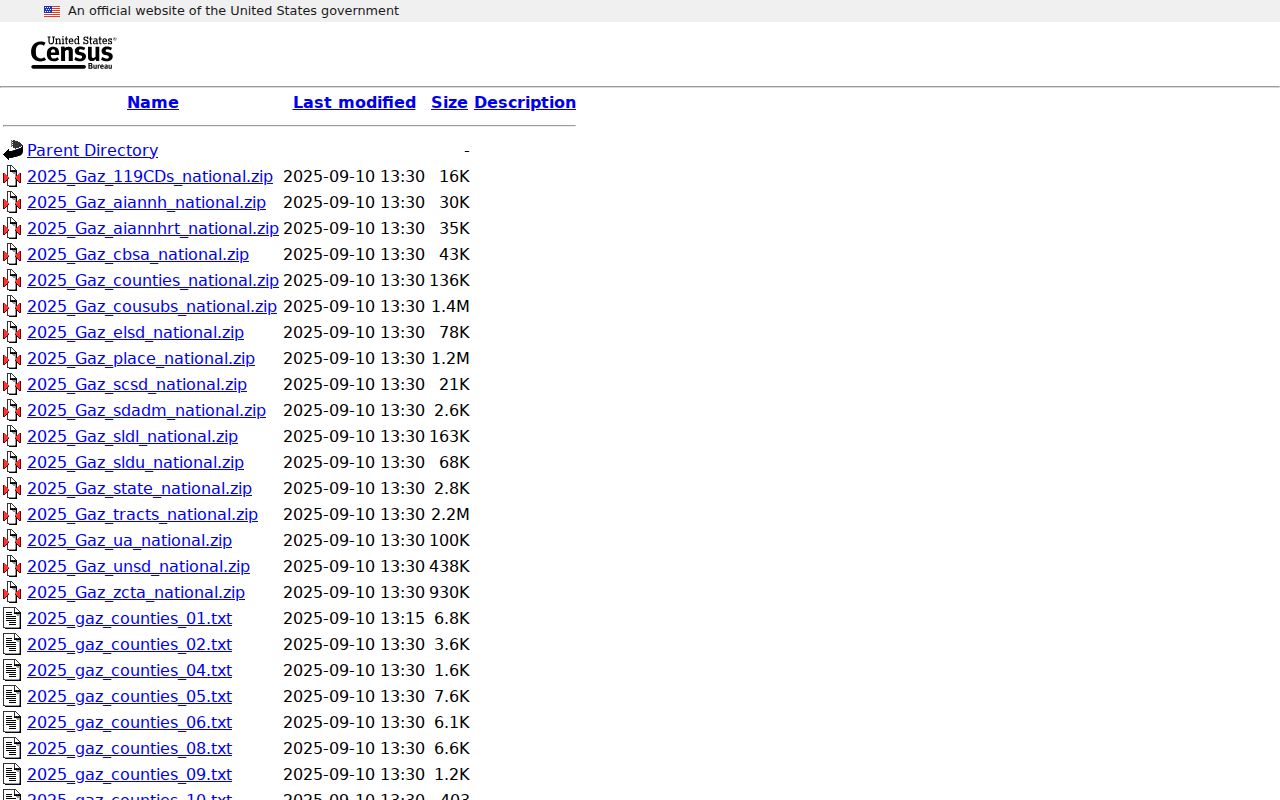Sort the directory by Size

coord(449,102)
